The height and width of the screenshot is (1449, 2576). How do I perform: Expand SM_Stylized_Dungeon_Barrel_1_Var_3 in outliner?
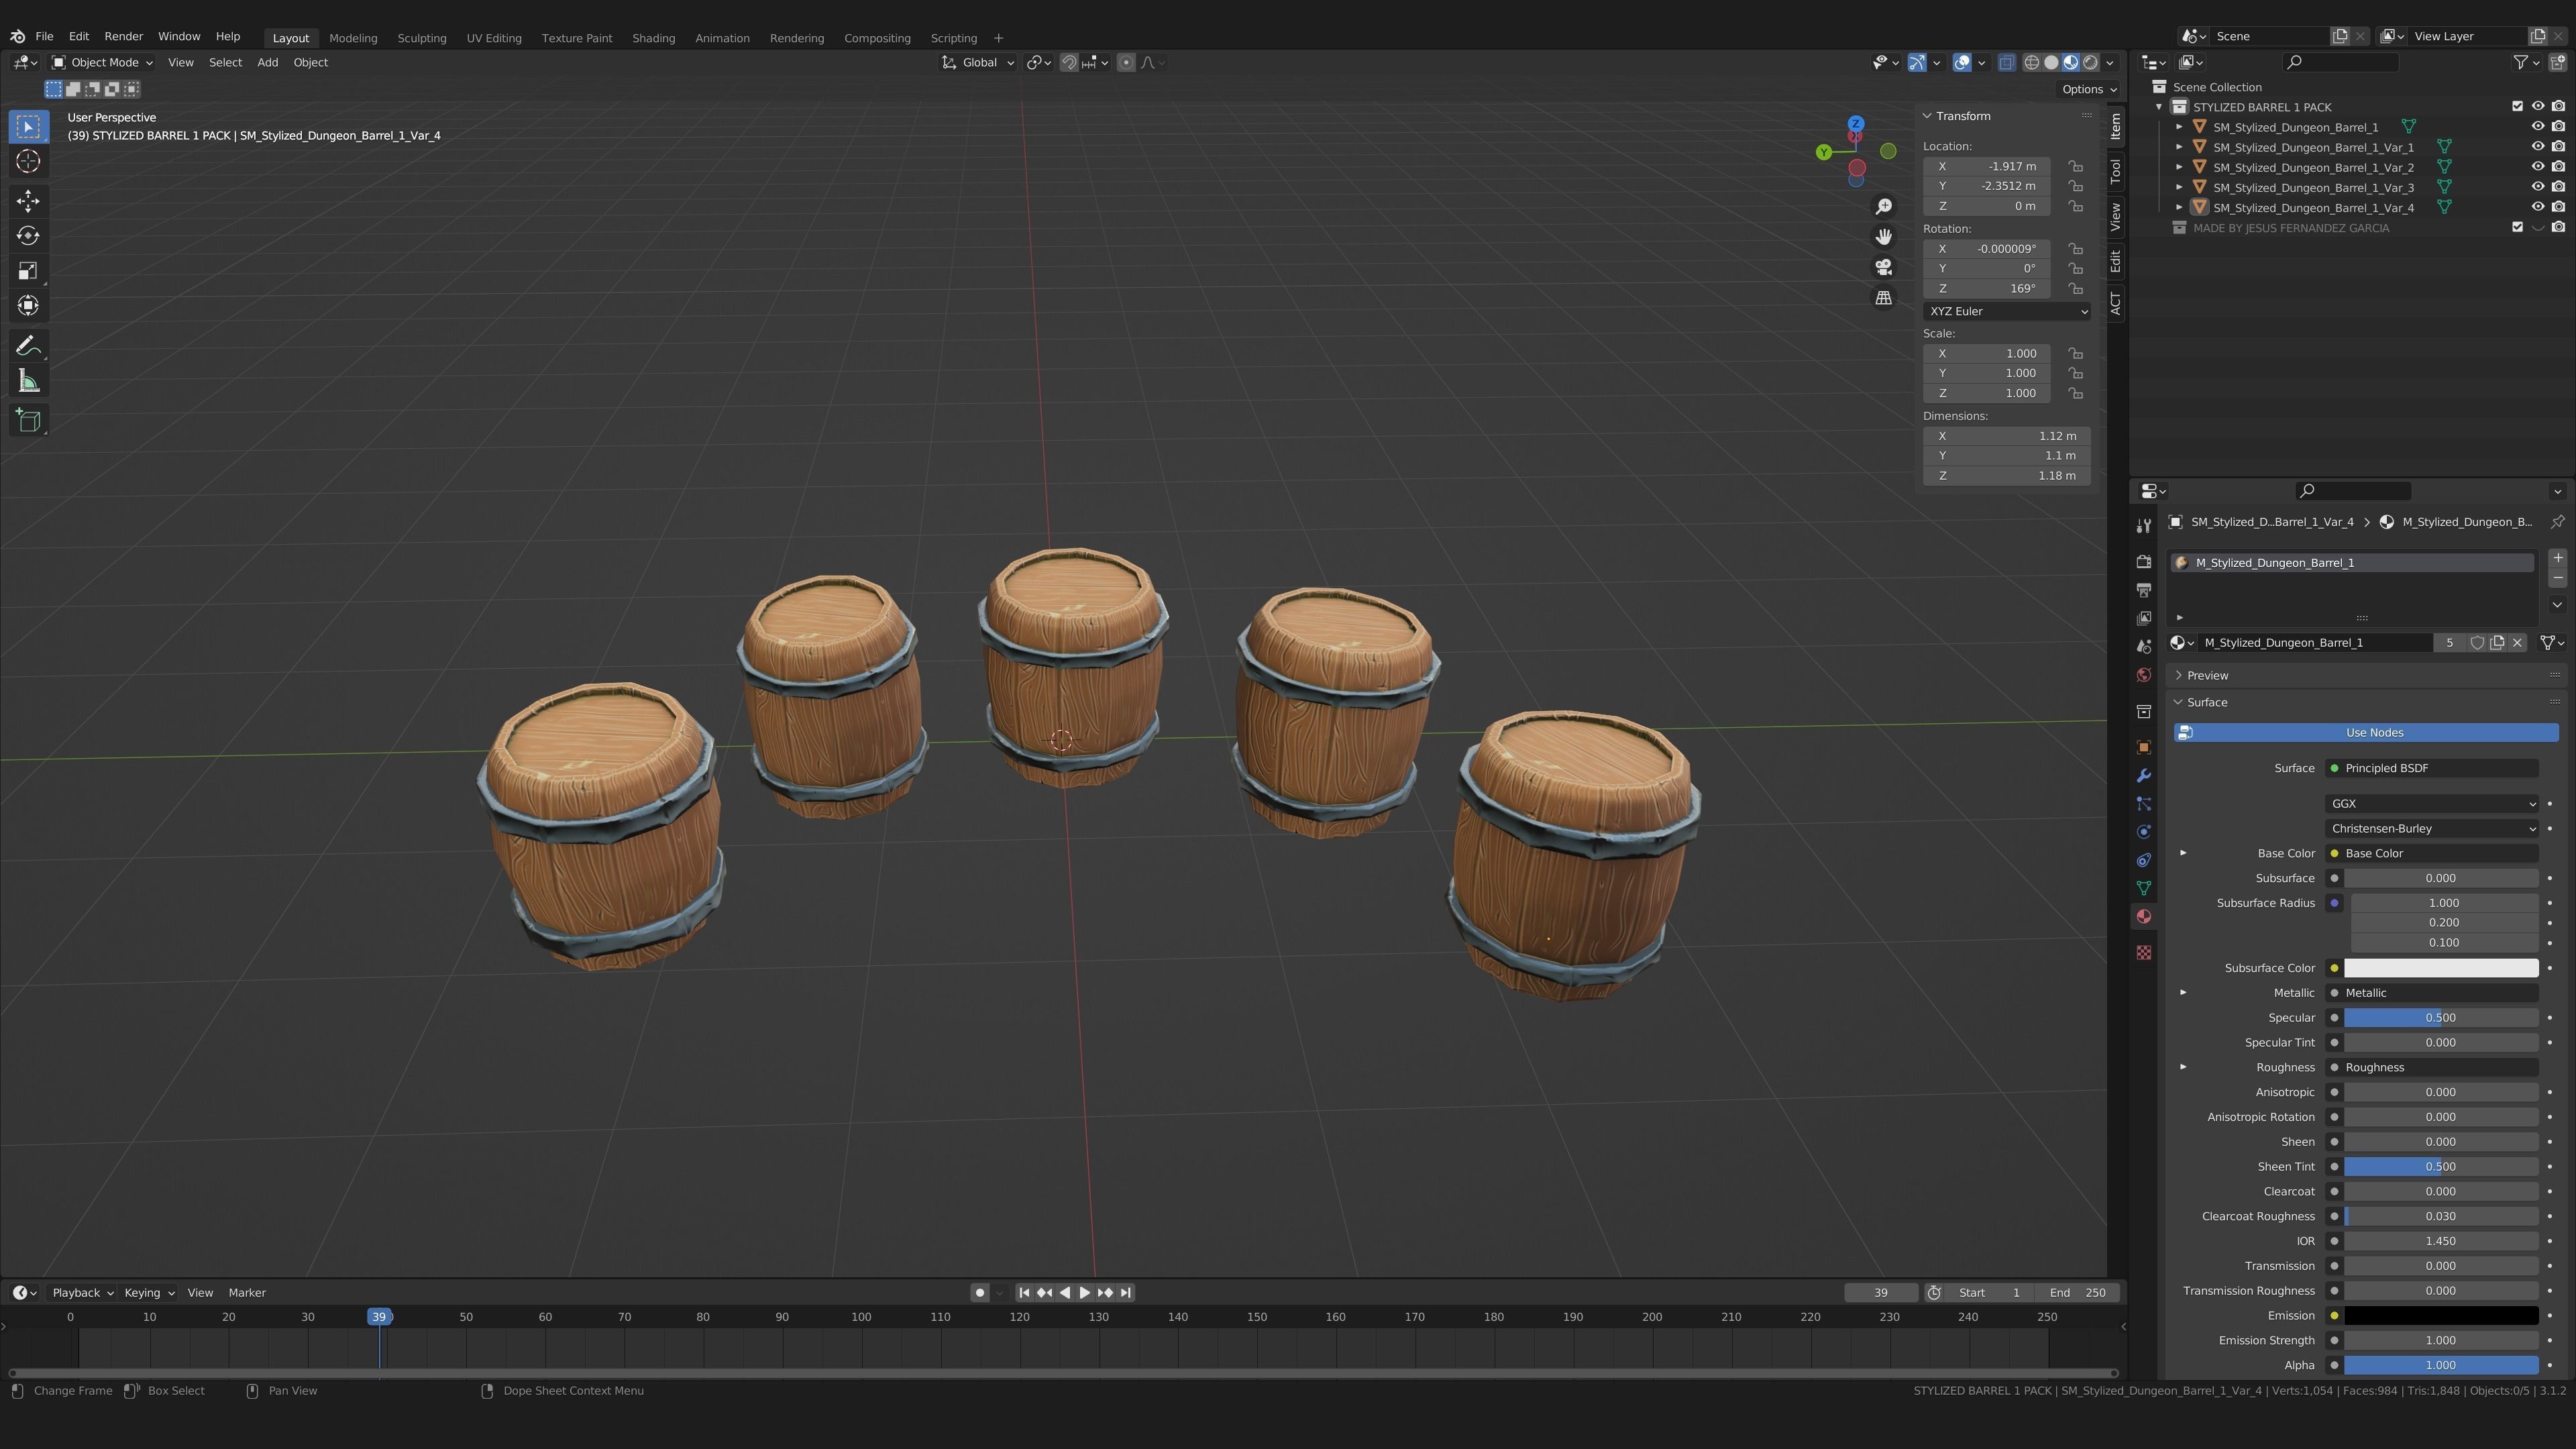2179,187
